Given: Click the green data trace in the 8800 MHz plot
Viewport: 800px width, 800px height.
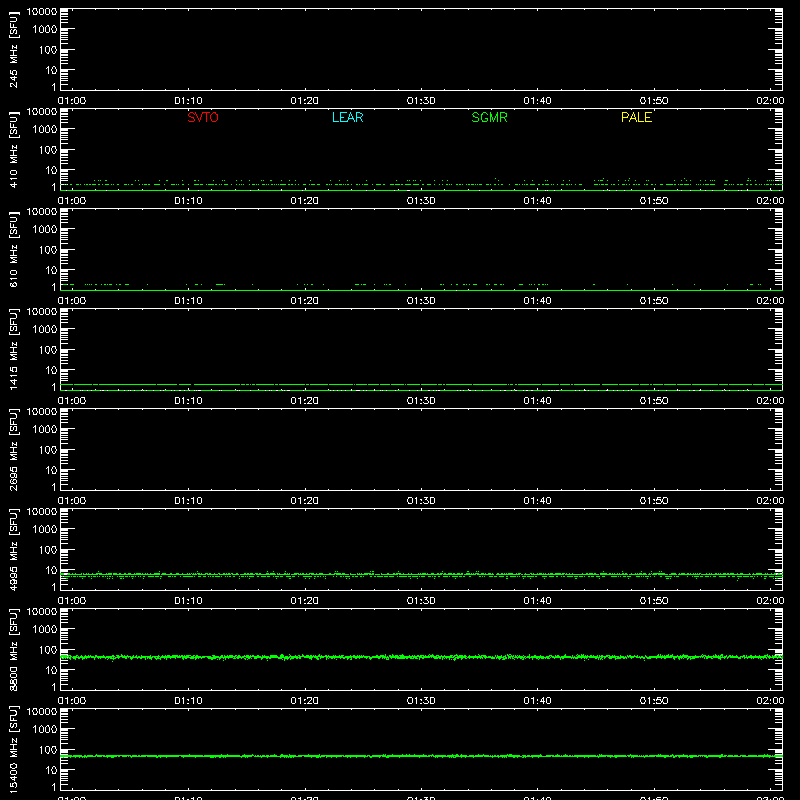Looking at the screenshot, I should 421,657.
